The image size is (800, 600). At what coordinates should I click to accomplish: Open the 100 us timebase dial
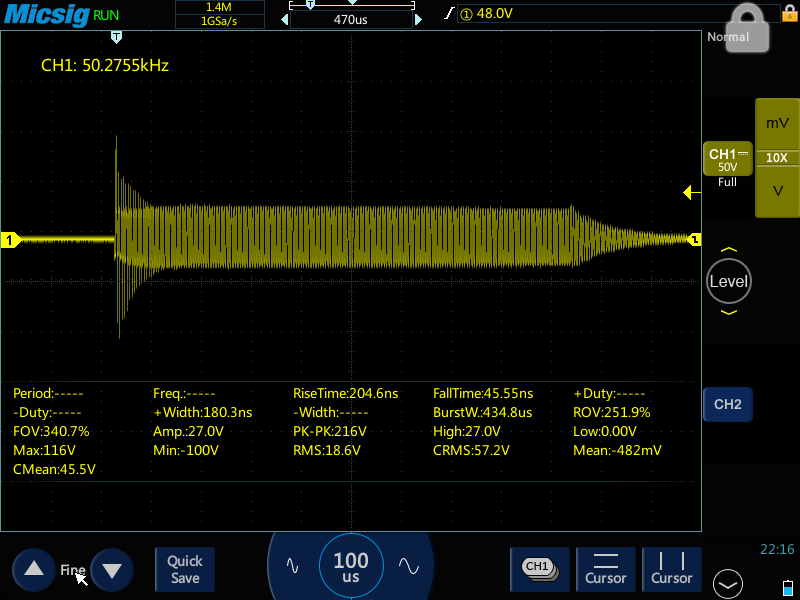point(351,566)
